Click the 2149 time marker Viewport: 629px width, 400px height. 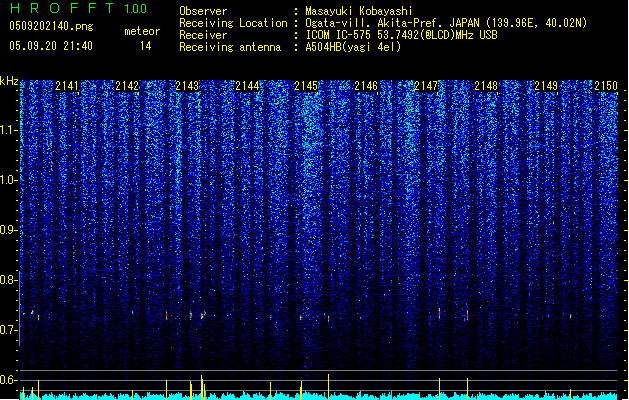(546, 85)
